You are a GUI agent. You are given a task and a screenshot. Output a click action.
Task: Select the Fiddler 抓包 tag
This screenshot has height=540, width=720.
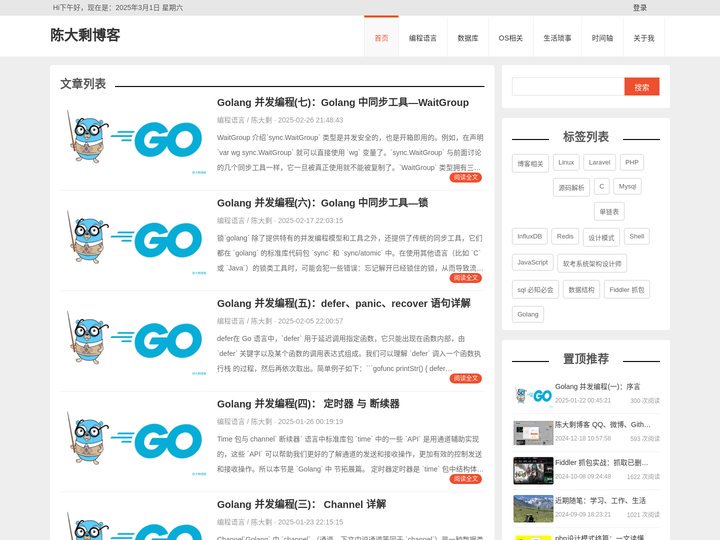click(x=627, y=290)
